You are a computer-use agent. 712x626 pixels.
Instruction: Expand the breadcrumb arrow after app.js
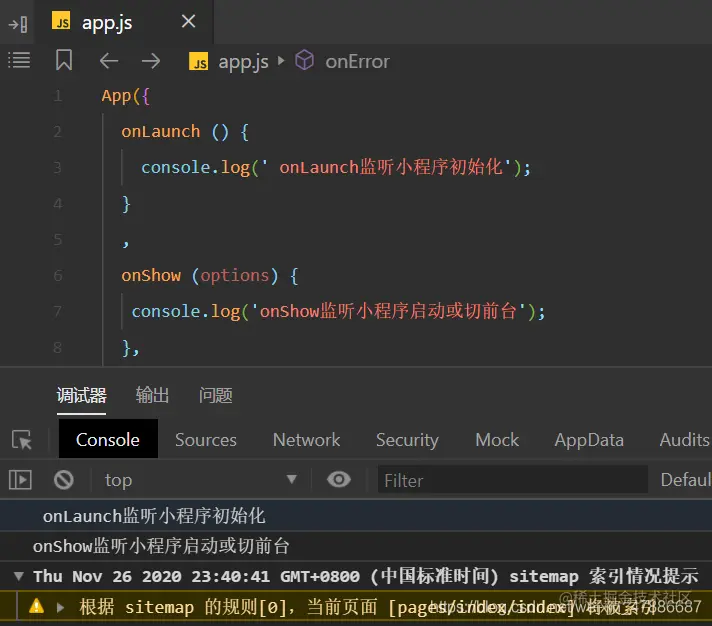pyautogui.click(x=281, y=60)
